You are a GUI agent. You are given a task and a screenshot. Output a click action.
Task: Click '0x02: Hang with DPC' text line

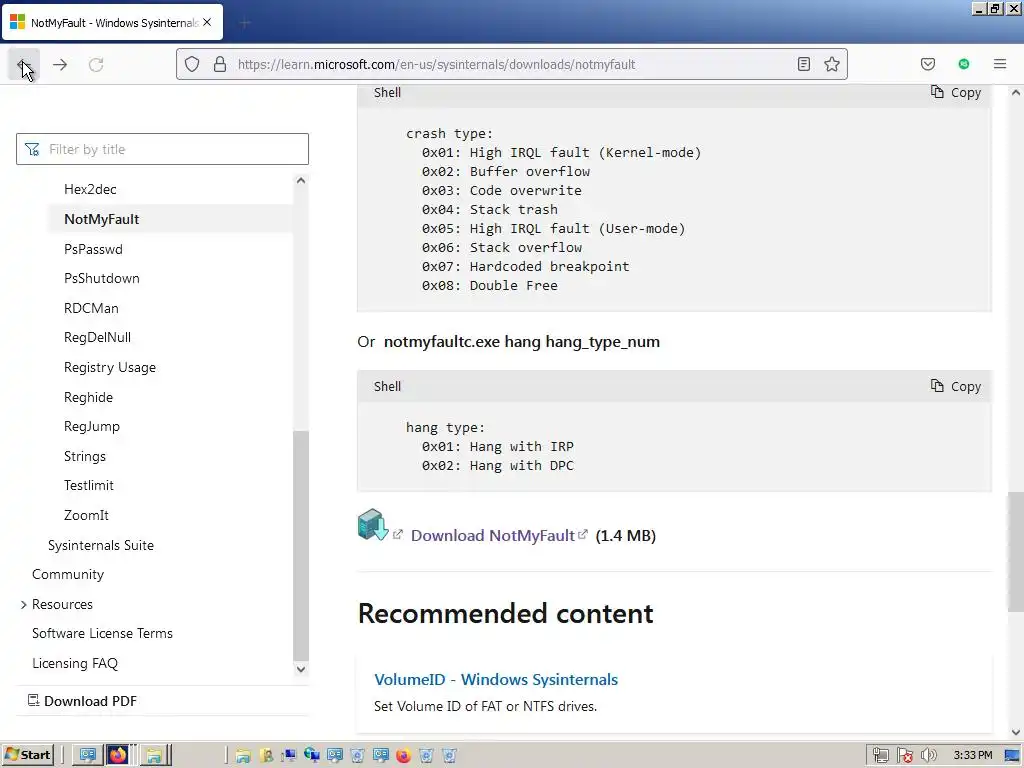497,466
